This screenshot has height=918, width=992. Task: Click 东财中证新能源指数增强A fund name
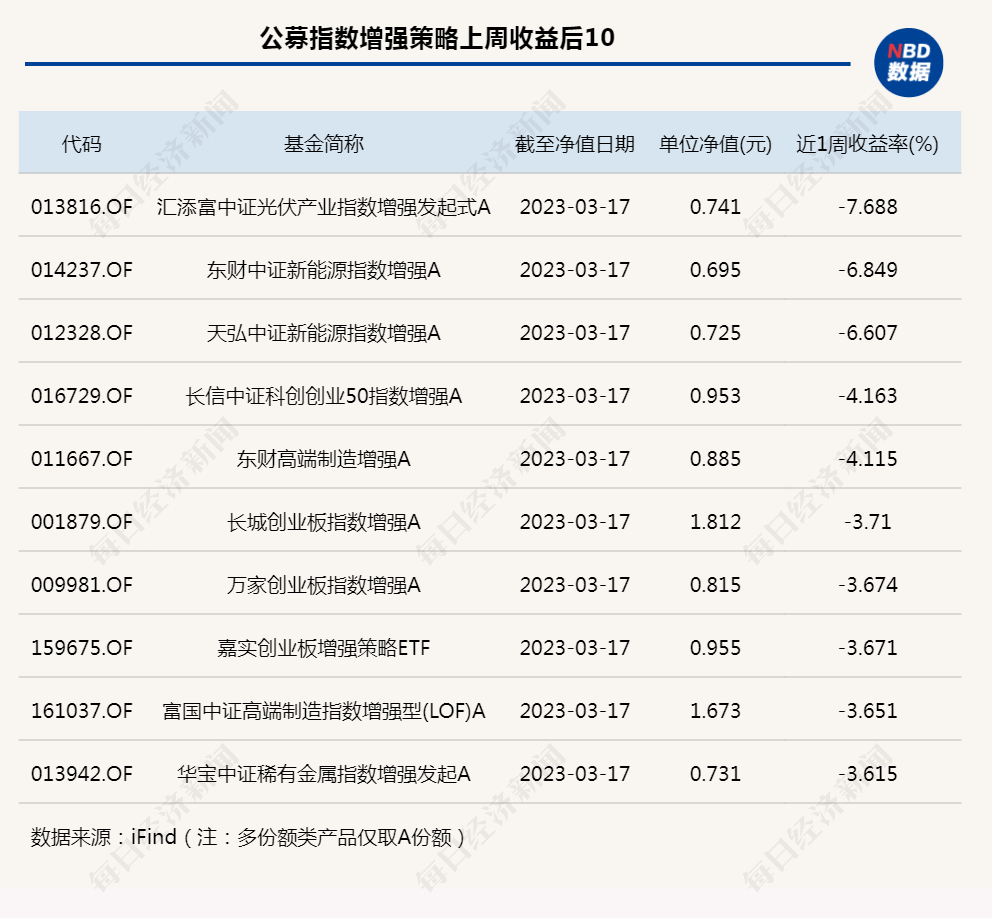[x=326, y=269]
